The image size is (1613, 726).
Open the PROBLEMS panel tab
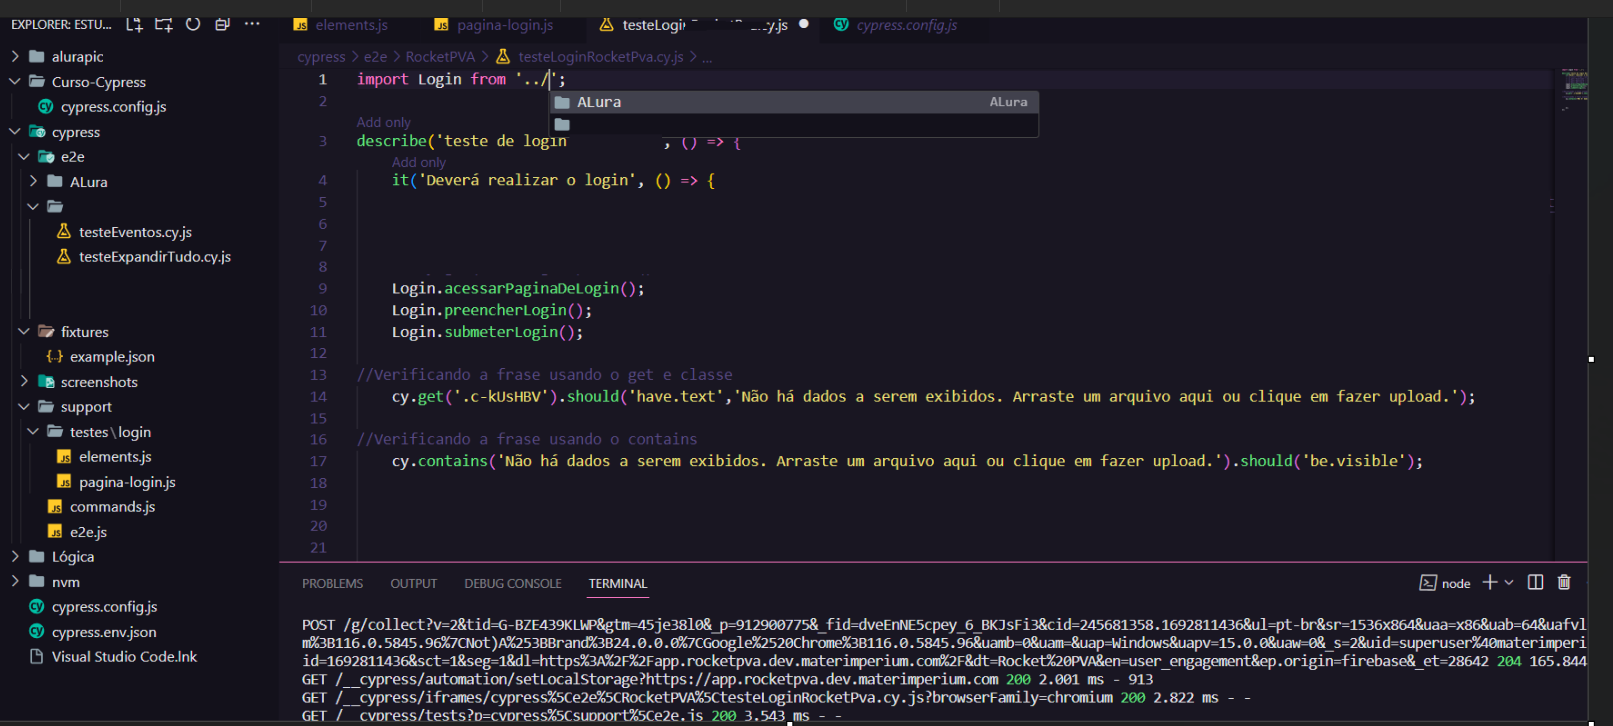(333, 583)
